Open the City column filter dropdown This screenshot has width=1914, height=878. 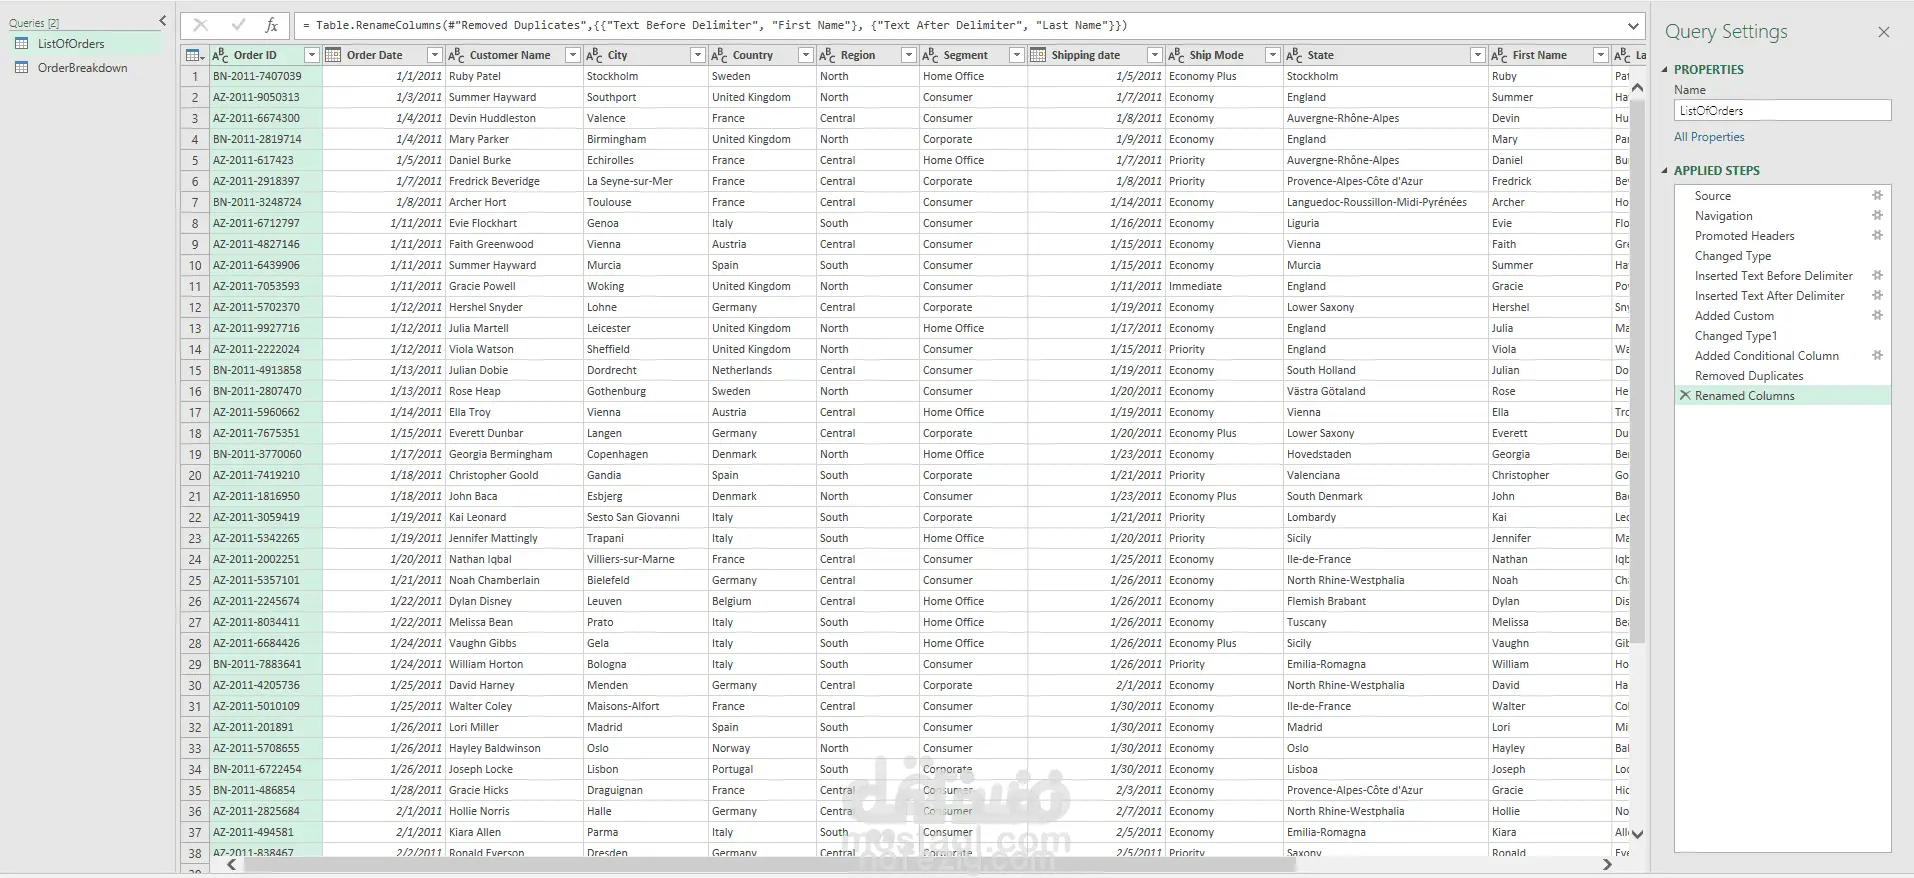click(698, 55)
